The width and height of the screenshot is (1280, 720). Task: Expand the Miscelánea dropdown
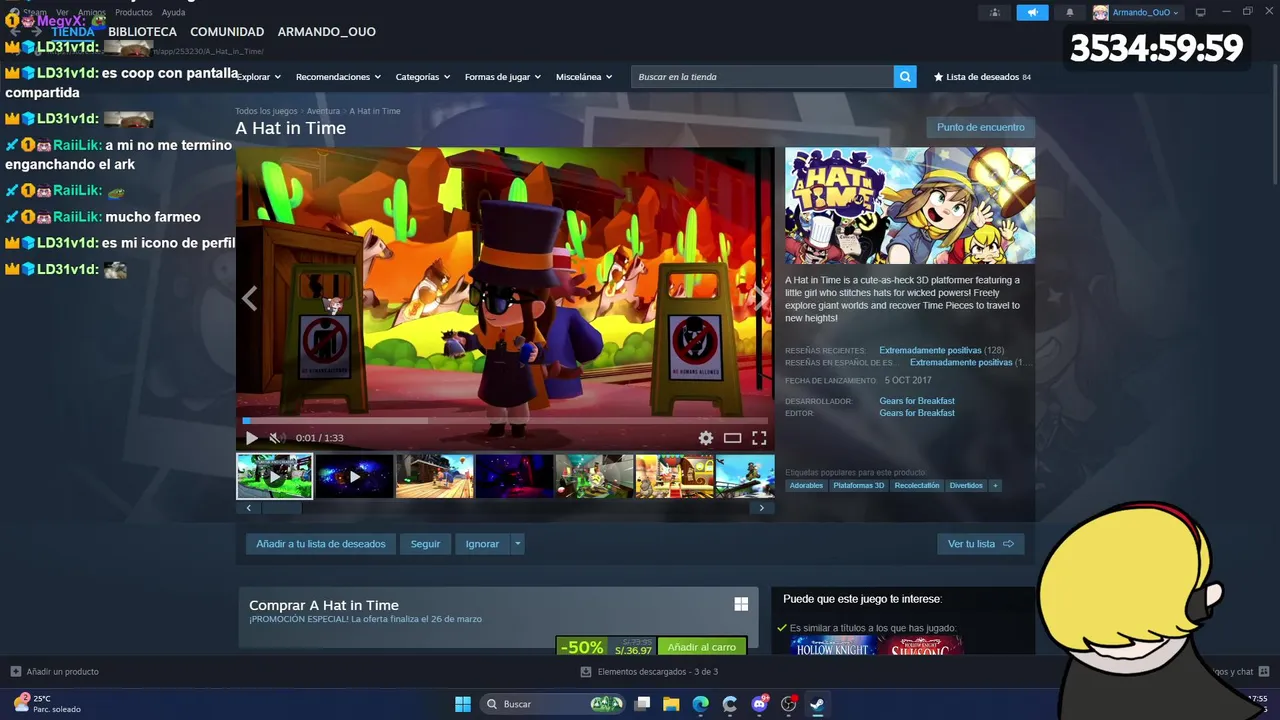tap(584, 77)
